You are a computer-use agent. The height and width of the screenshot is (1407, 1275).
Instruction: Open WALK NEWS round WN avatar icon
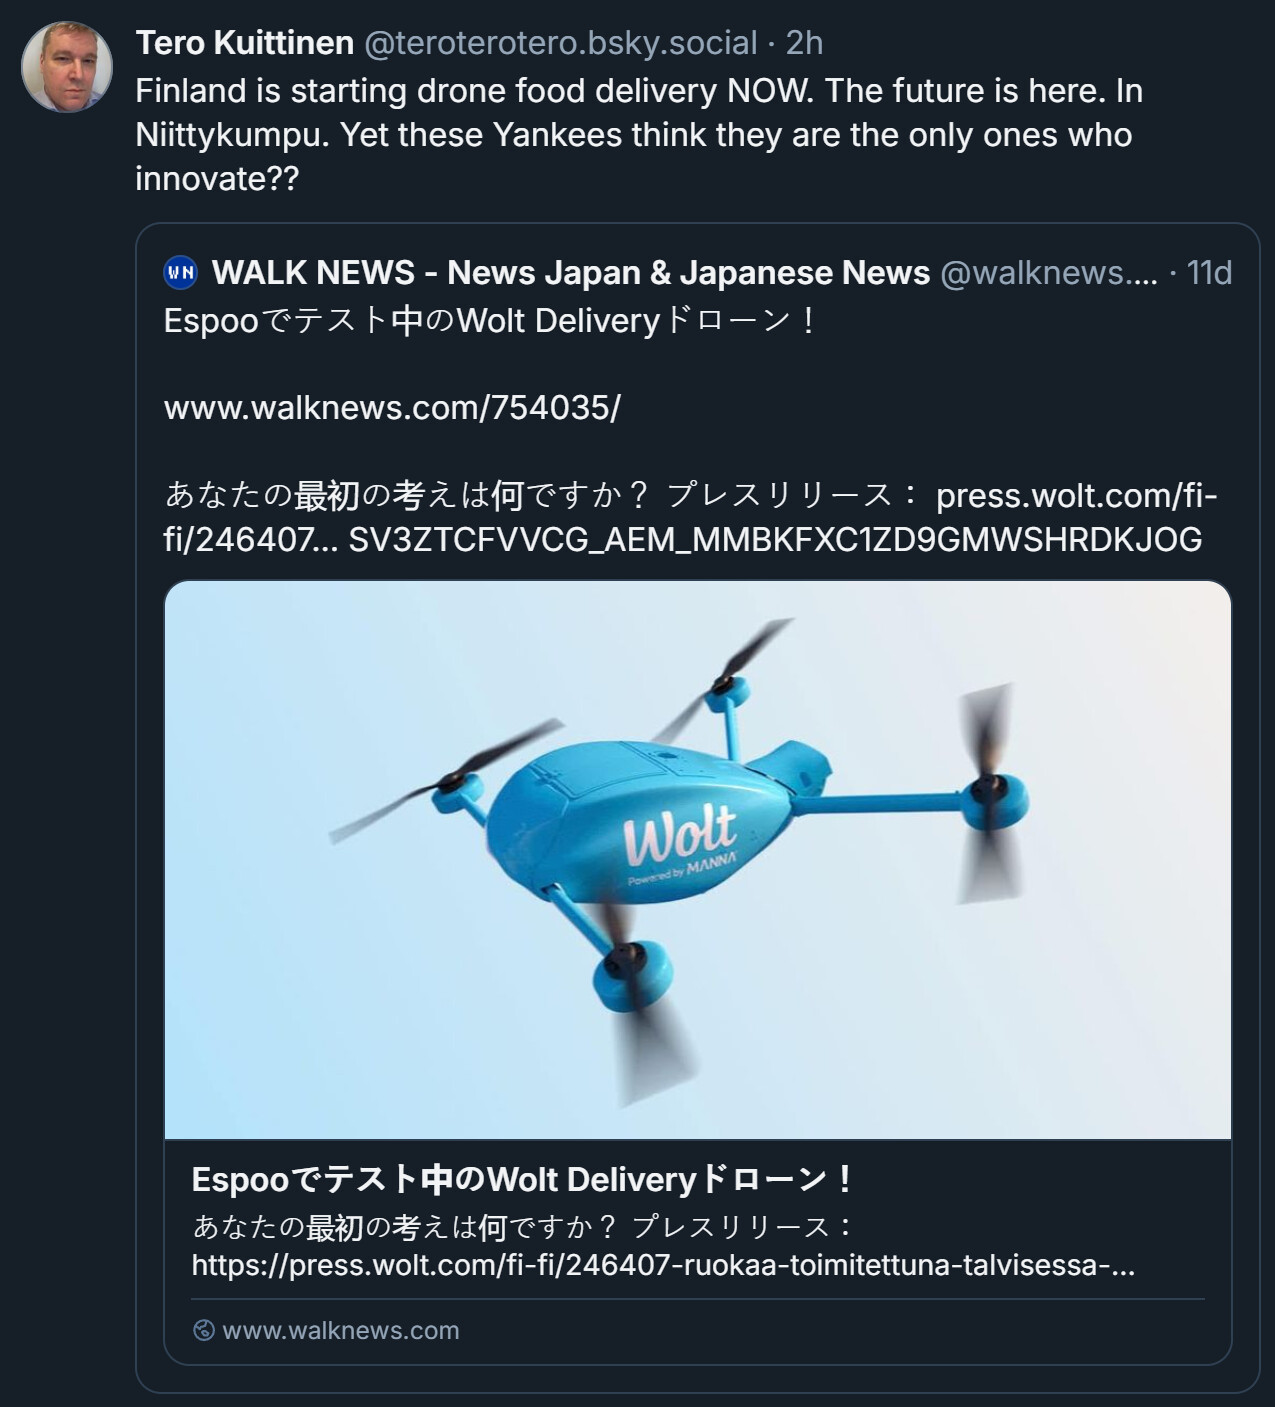pyautogui.click(x=181, y=272)
